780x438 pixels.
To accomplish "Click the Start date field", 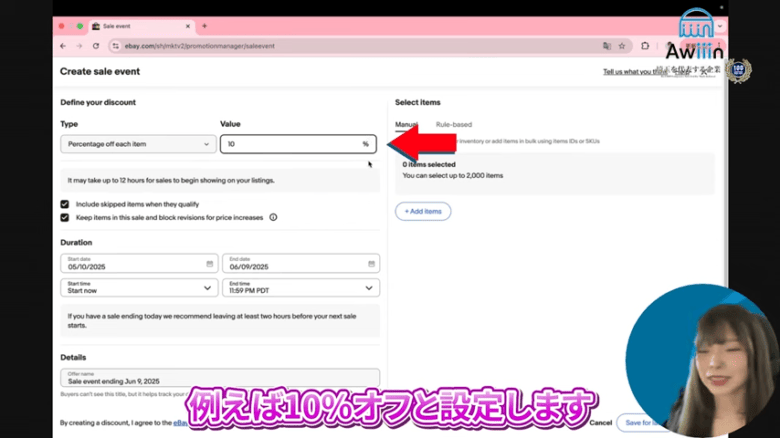I will (x=139, y=263).
